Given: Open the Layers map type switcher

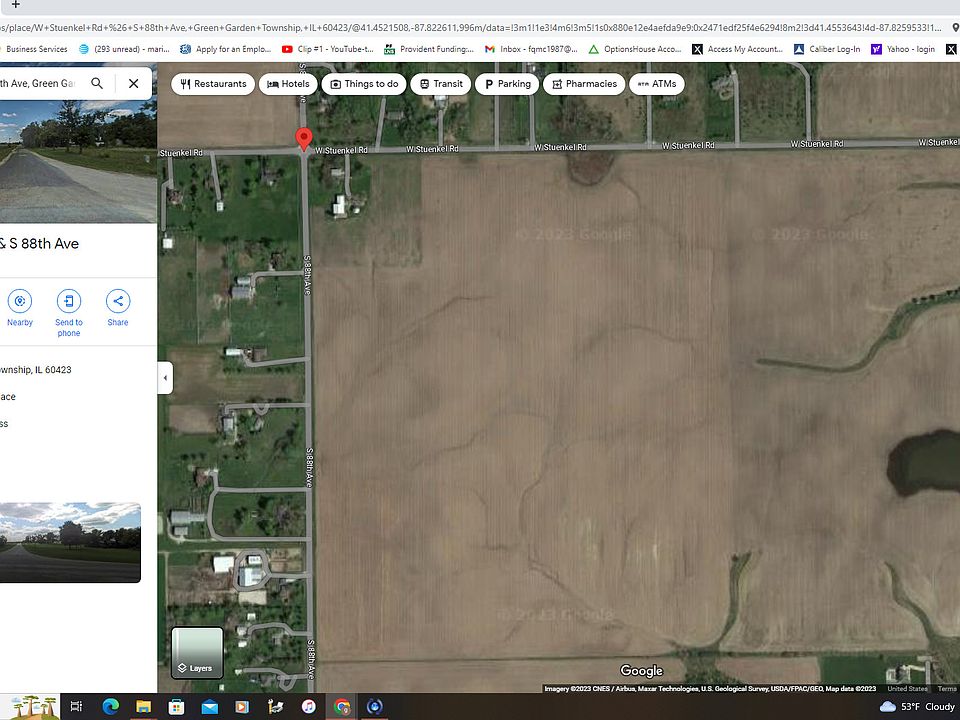Looking at the screenshot, I should 197,653.
